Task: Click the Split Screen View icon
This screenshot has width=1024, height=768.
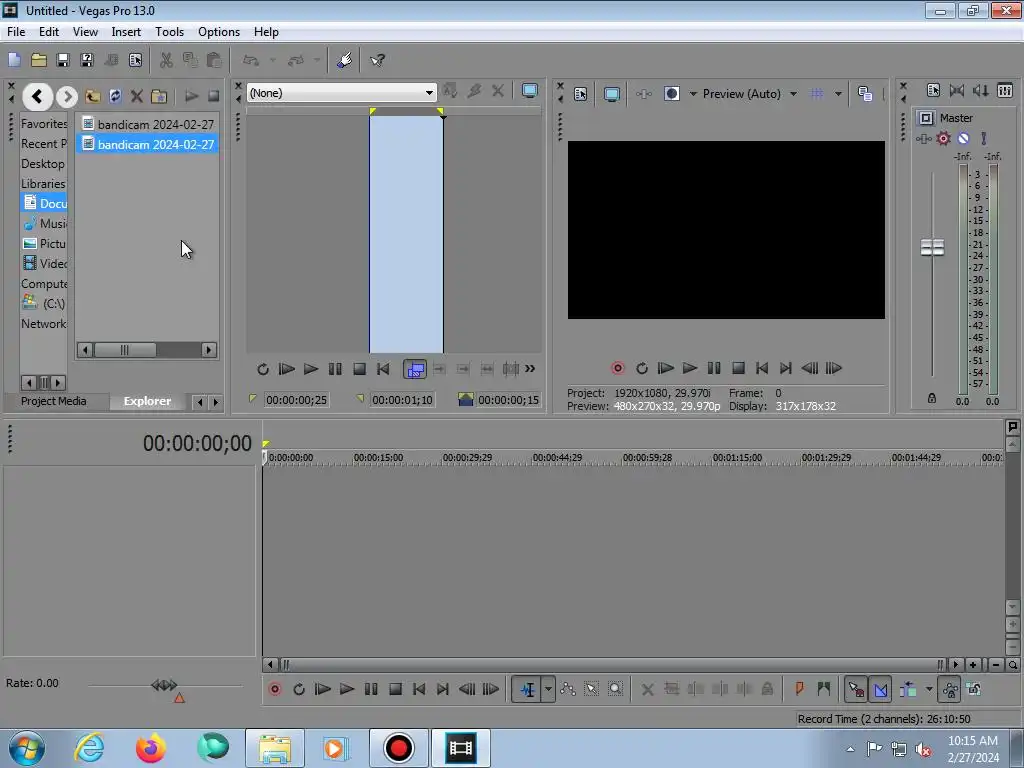Action: click(671, 93)
